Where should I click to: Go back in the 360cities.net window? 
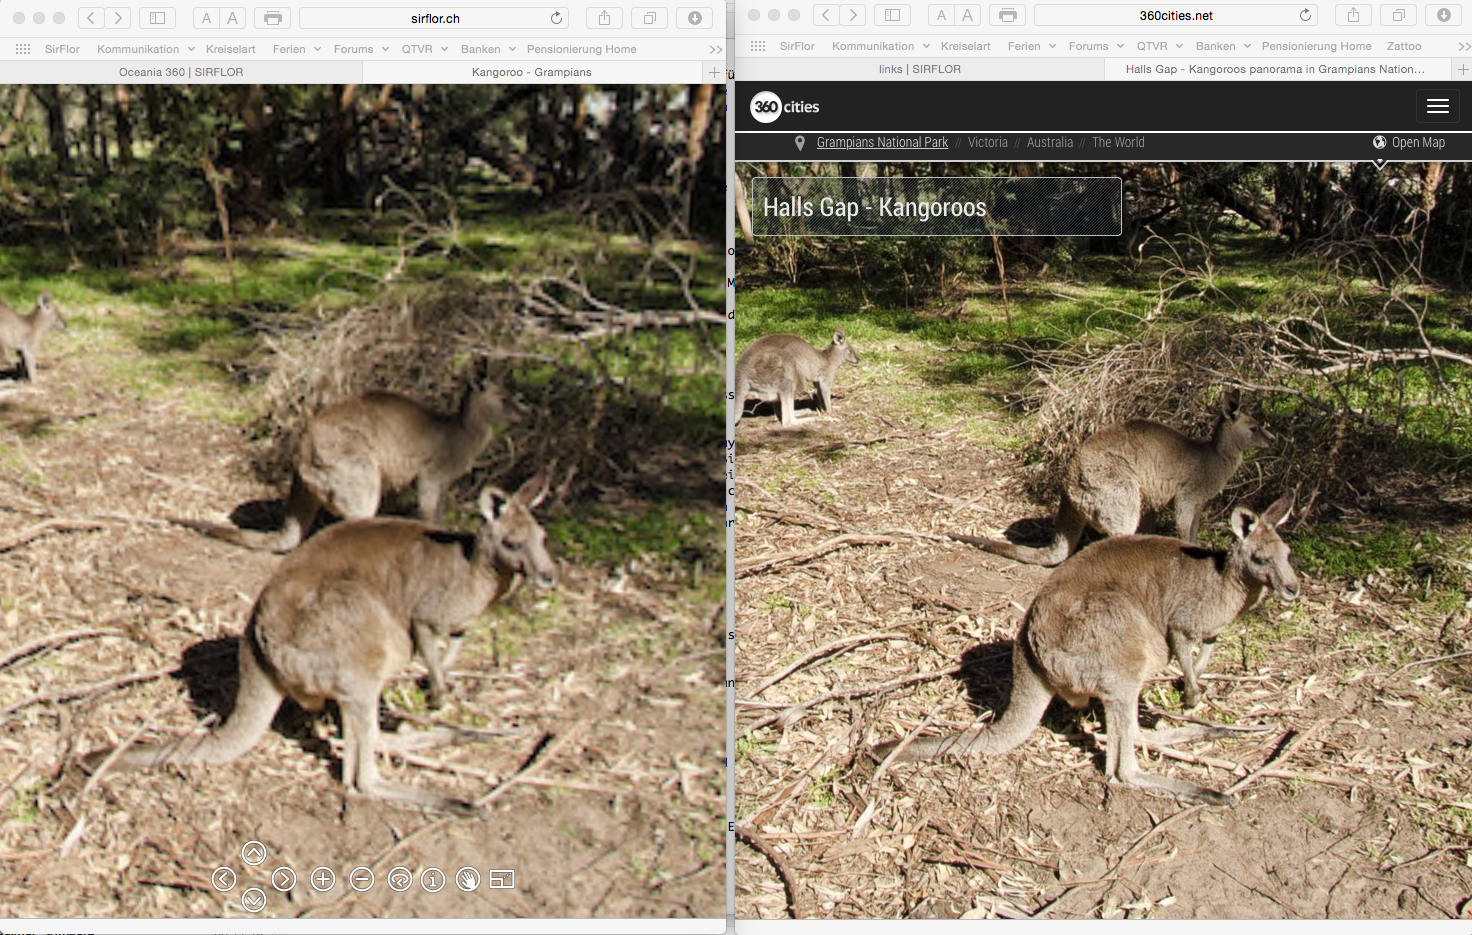coord(826,15)
